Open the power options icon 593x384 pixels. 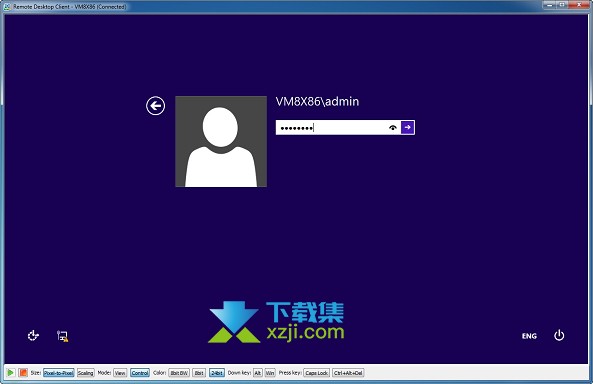[559, 336]
